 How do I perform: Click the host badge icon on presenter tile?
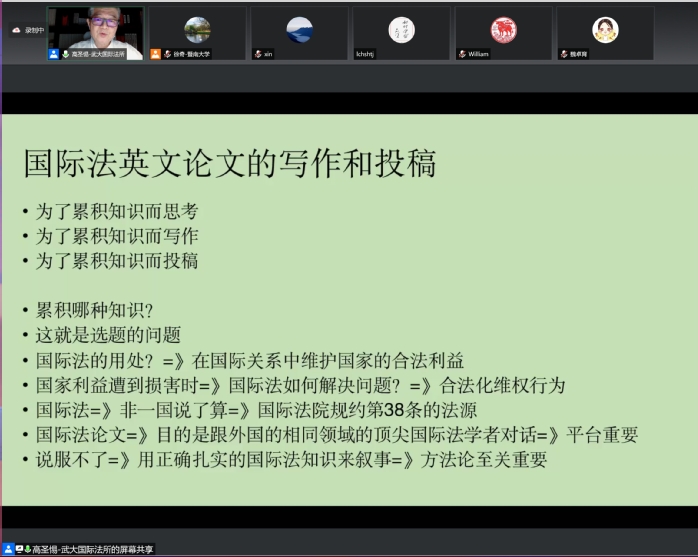tap(53, 54)
